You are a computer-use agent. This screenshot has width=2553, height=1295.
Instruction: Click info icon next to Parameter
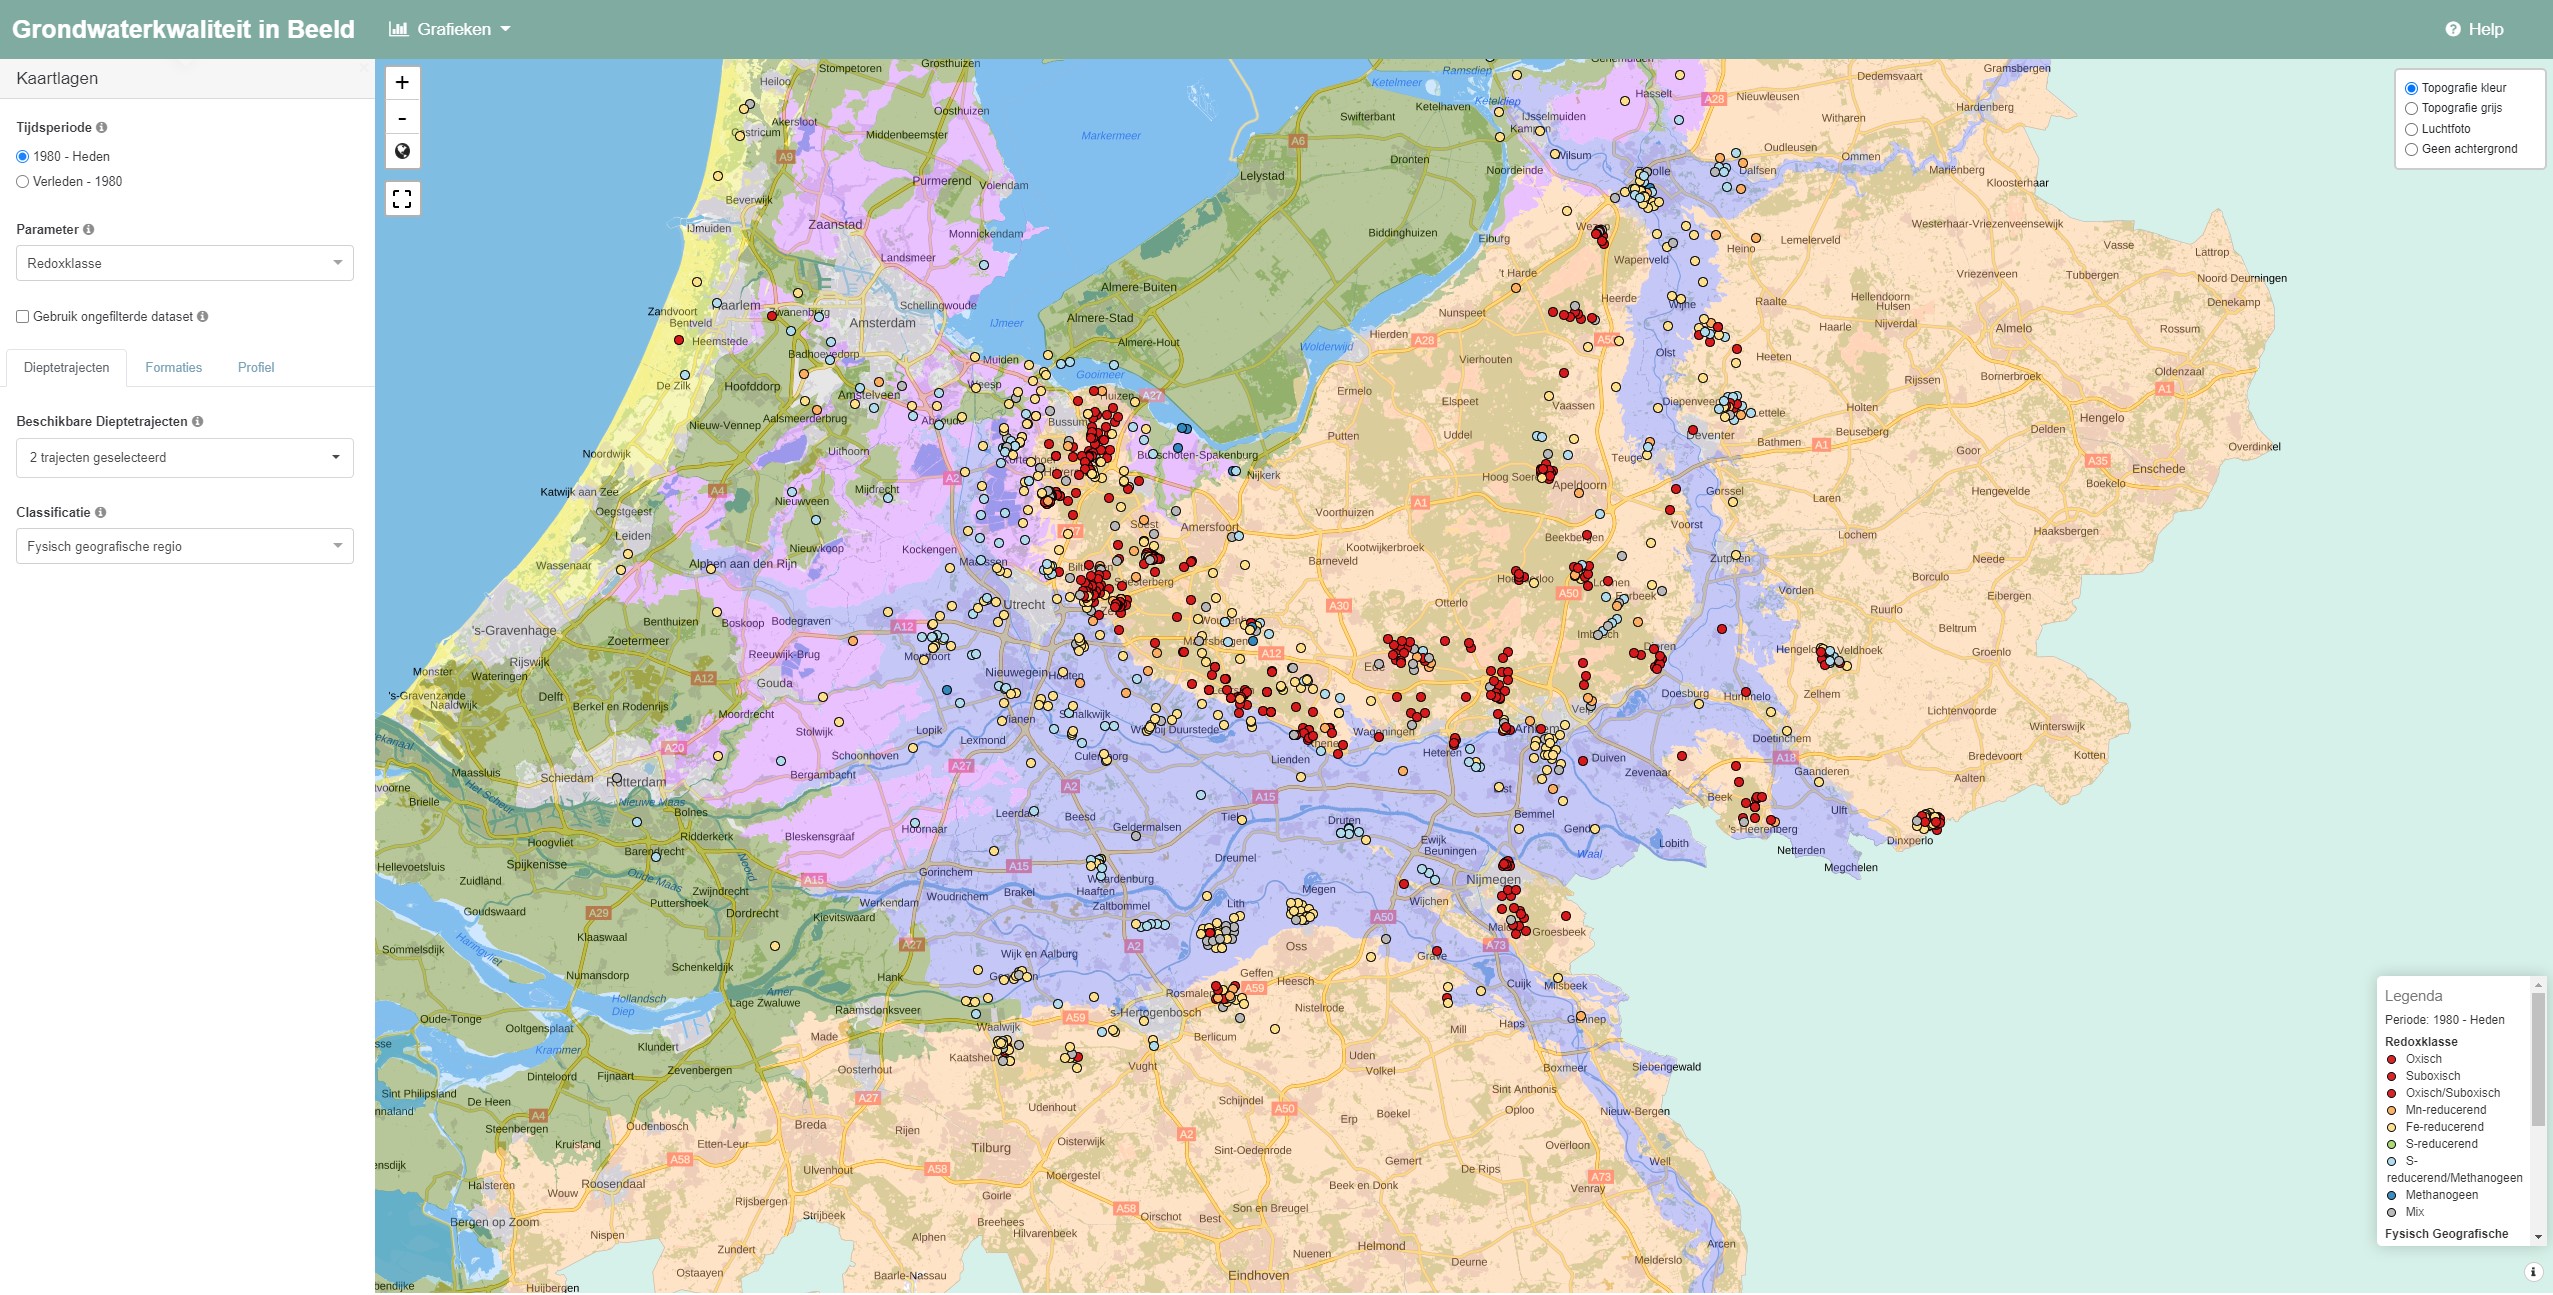click(89, 230)
